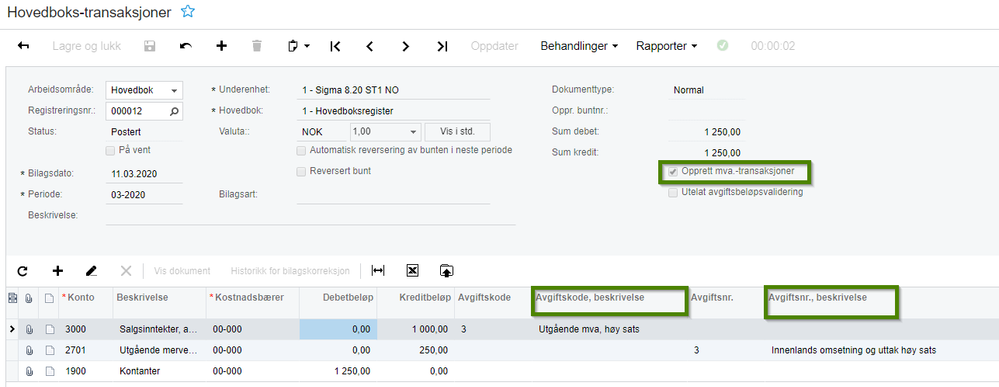Open the Behandlinger menu
The image size is (999, 387).
[579, 46]
